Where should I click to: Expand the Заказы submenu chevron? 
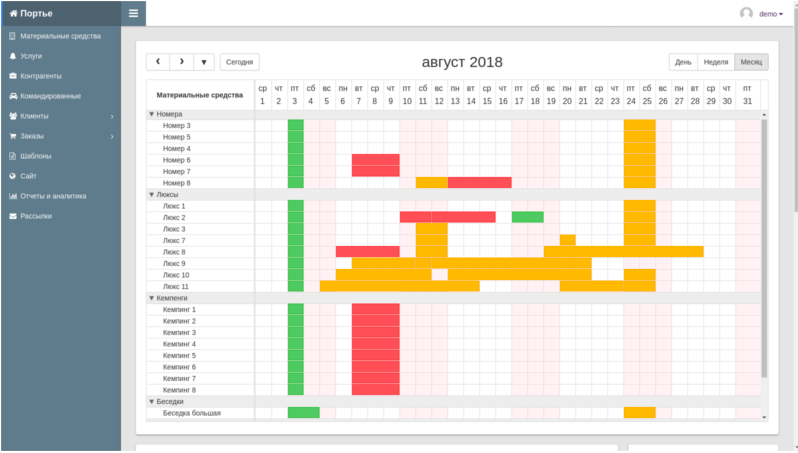pyautogui.click(x=112, y=136)
